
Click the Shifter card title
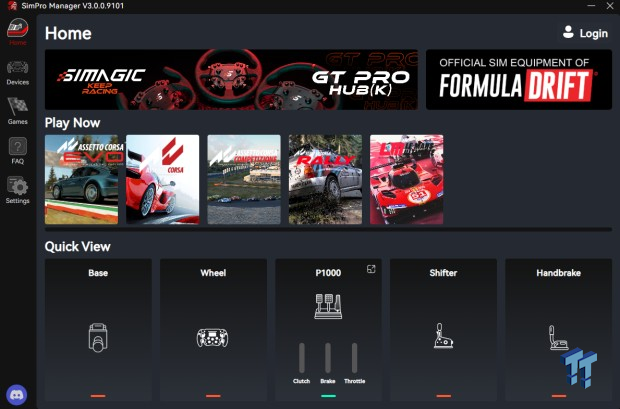click(x=443, y=273)
